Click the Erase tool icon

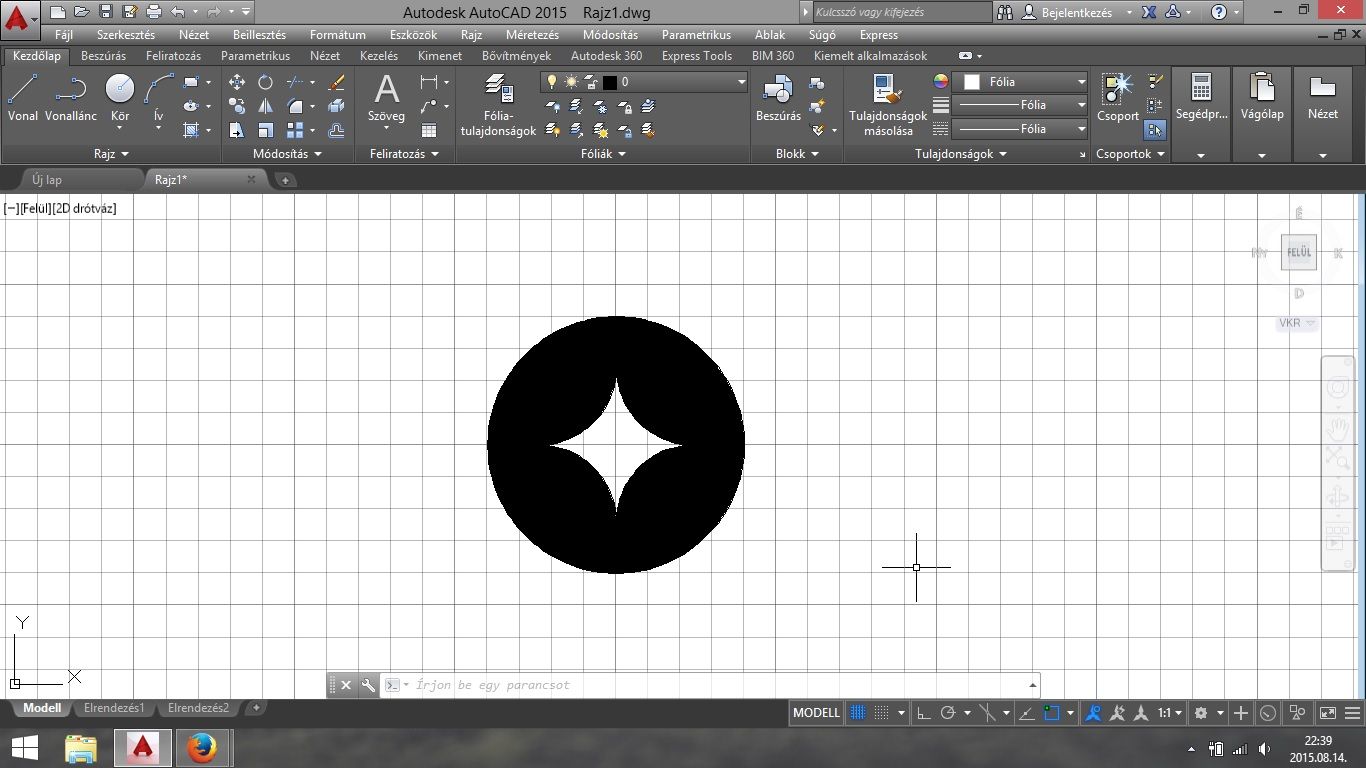pyautogui.click(x=336, y=82)
